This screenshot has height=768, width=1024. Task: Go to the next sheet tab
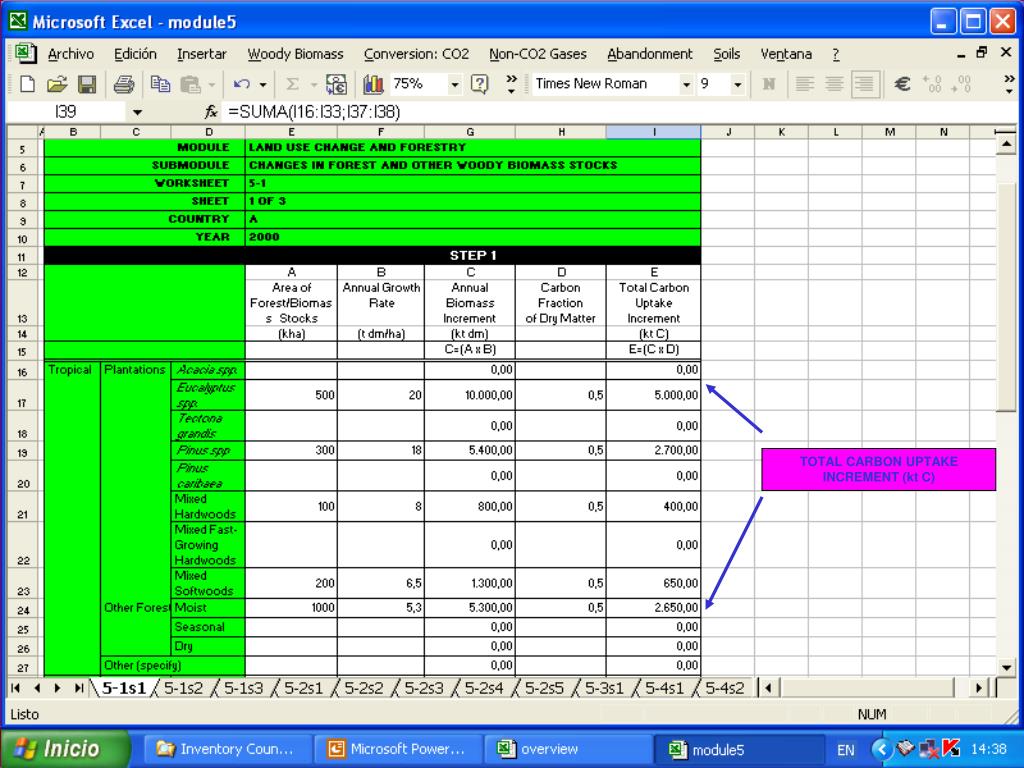pyautogui.click(x=57, y=688)
